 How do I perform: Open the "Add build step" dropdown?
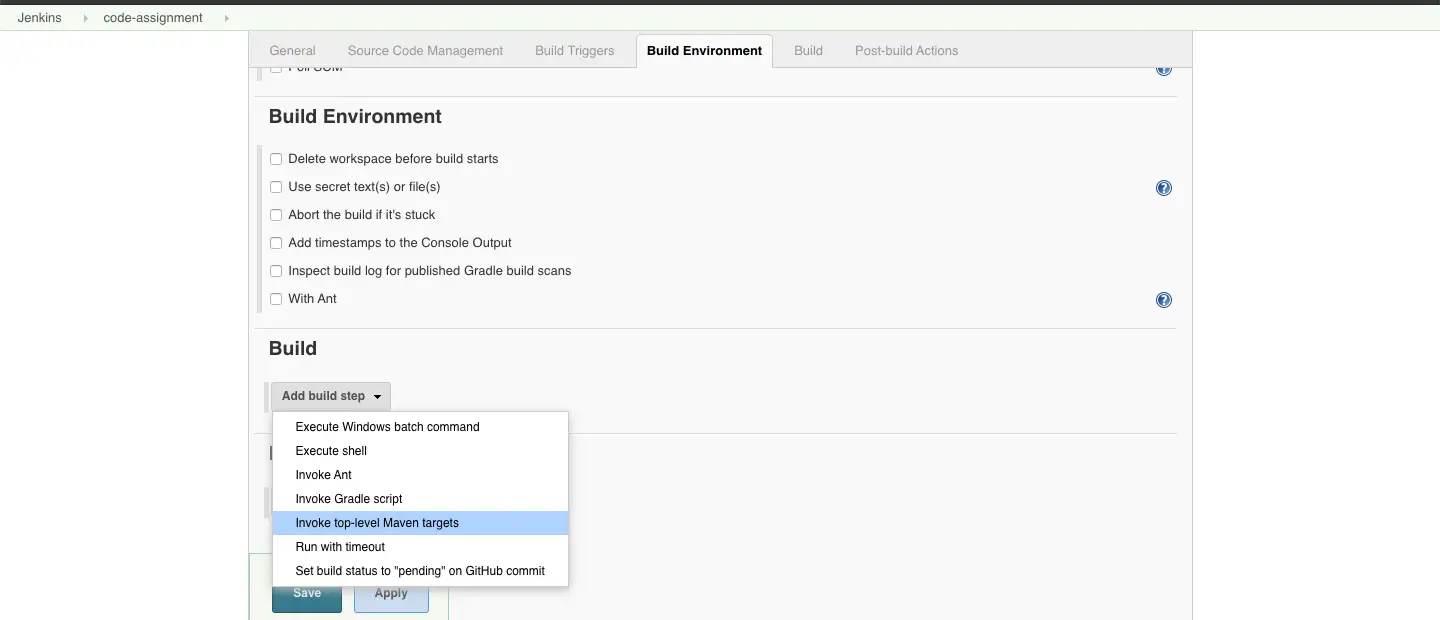[330, 396]
